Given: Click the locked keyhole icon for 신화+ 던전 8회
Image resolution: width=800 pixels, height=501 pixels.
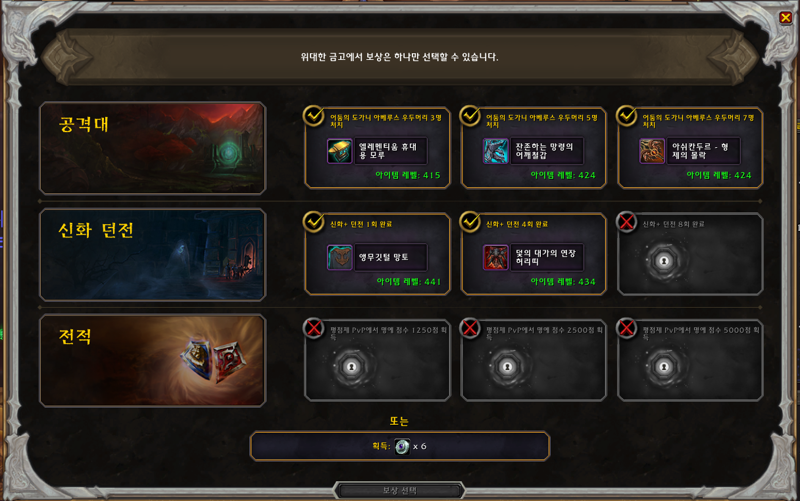Looking at the screenshot, I should [x=664, y=261].
